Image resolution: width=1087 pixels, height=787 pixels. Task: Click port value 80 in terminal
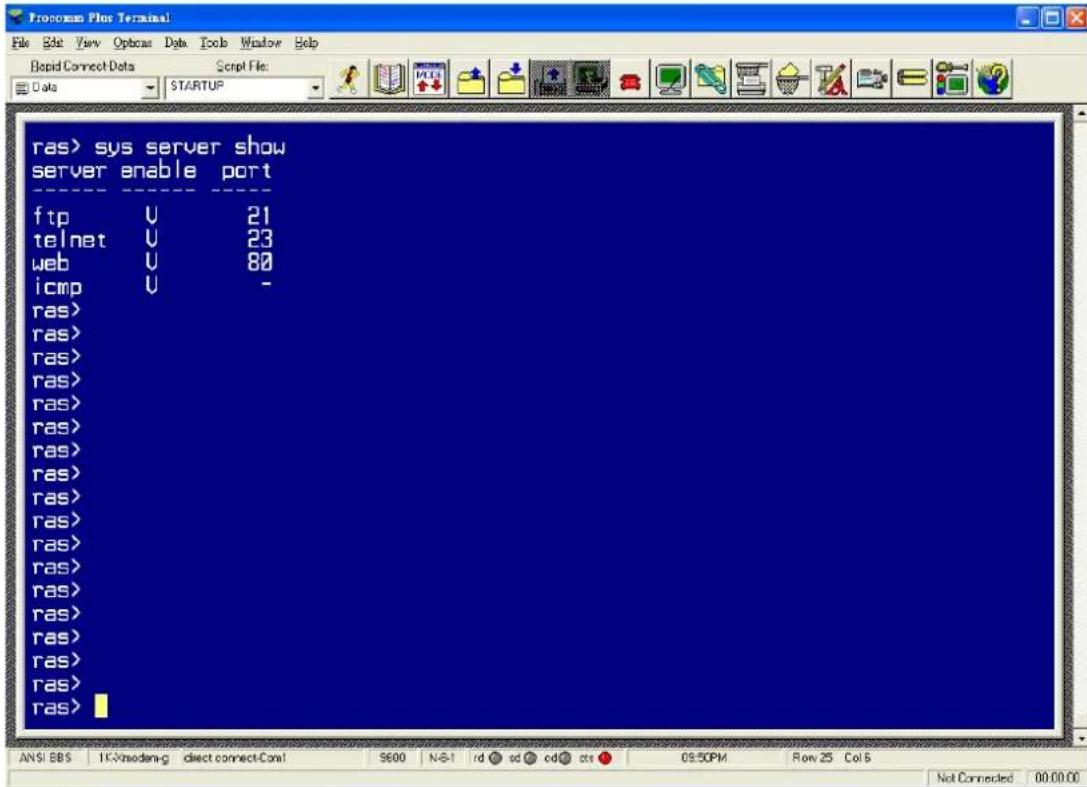[x=260, y=263]
